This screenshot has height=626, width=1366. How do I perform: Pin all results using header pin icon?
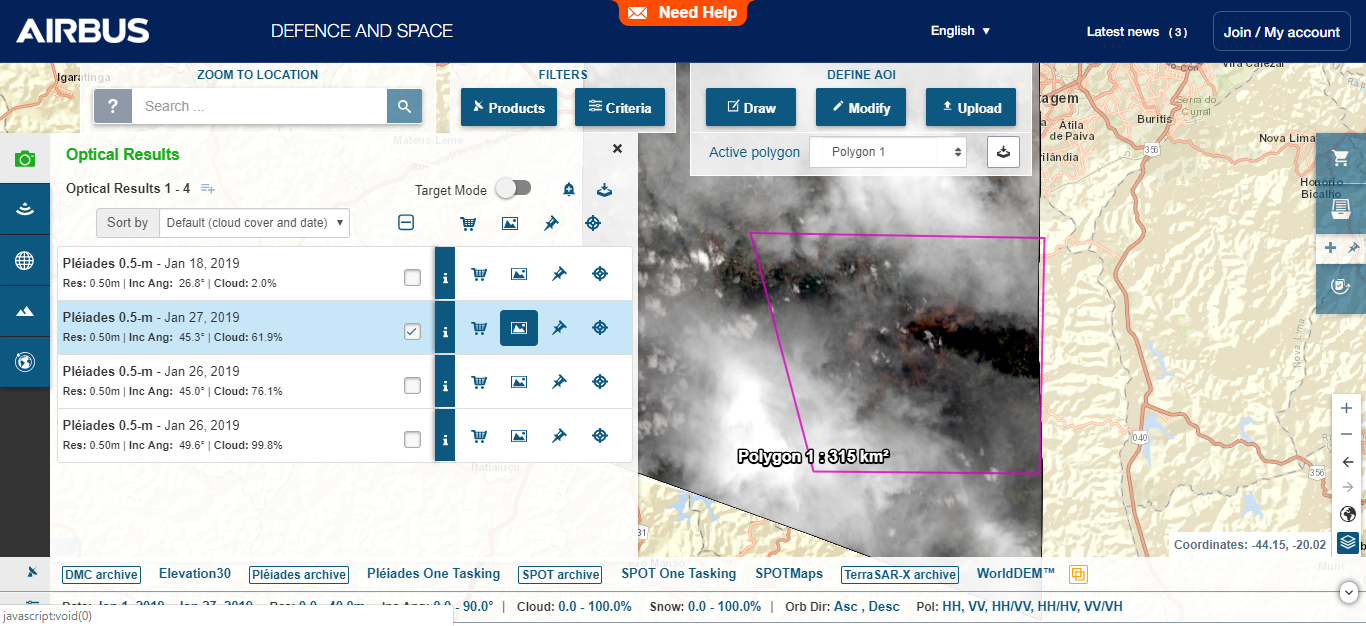click(551, 223)
